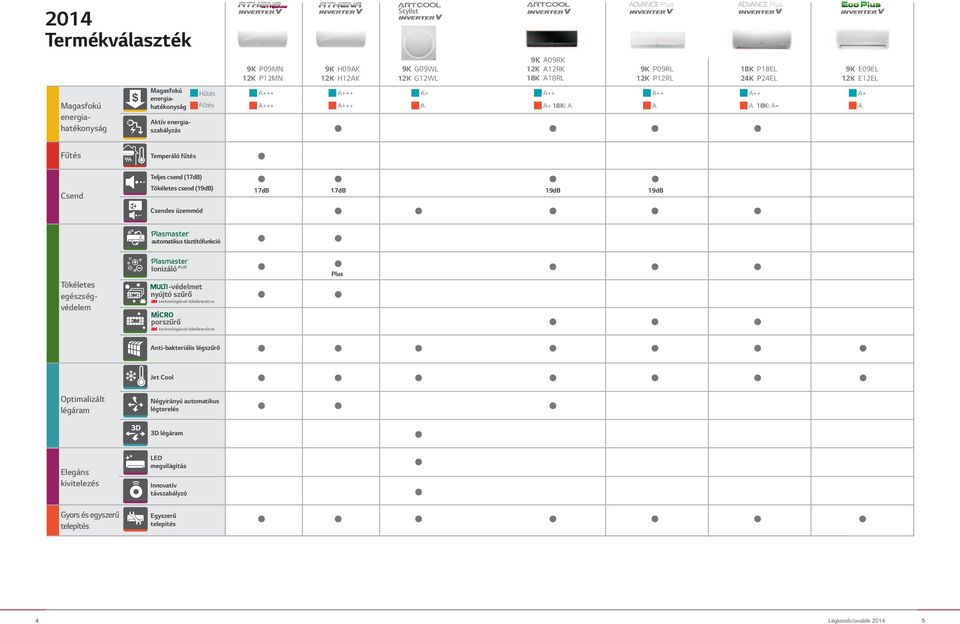Click the Eco Plus E09EL unit image

863,40
